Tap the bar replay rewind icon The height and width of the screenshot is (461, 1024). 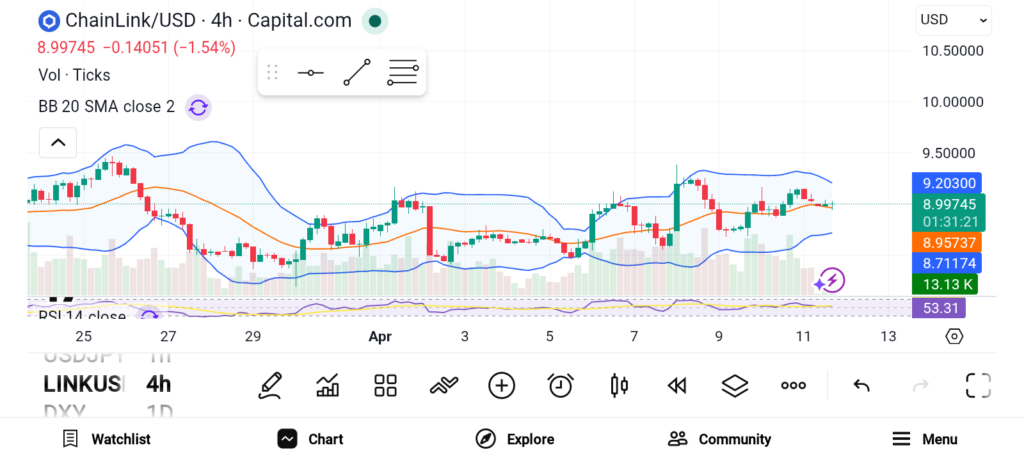tap(677, 385)
